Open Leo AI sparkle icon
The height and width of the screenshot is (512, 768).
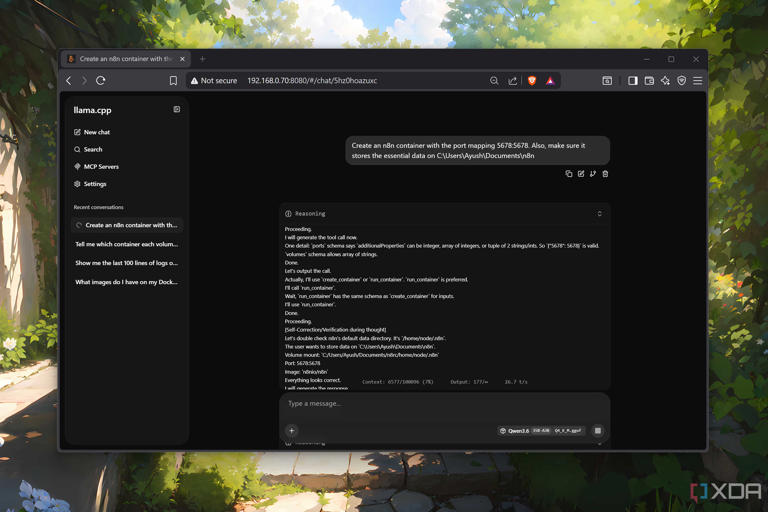(665, 80)
